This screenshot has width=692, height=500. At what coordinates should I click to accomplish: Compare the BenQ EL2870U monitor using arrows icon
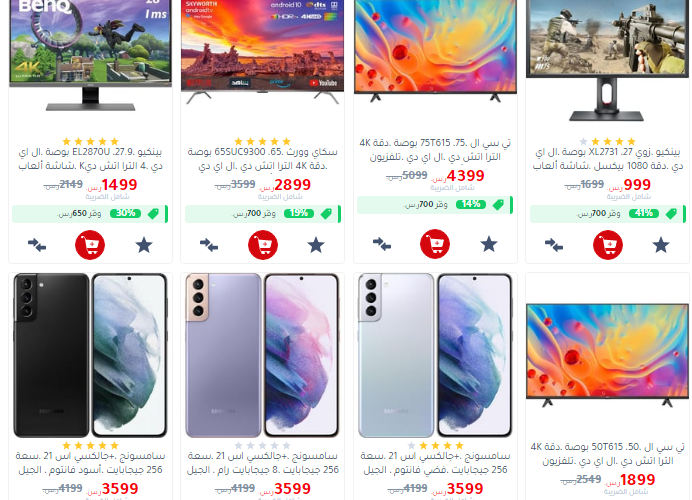pos(37,245)
